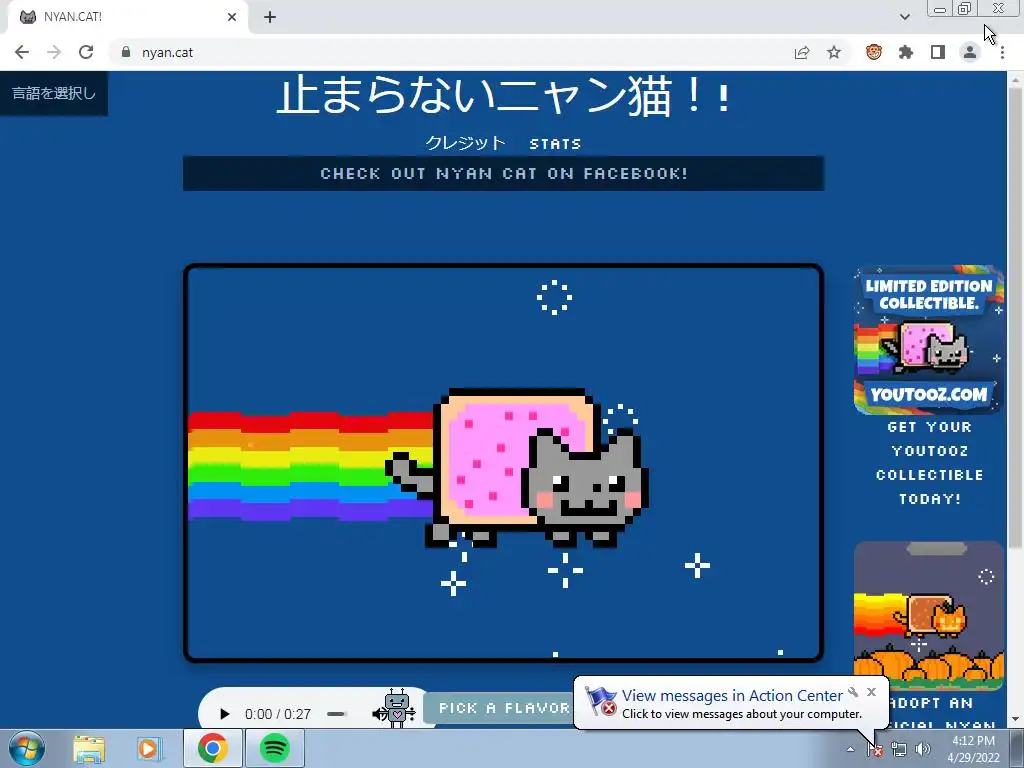1024x768 pixels.
Task: Bookmark the page with the star icon
Action: (834, 52)
